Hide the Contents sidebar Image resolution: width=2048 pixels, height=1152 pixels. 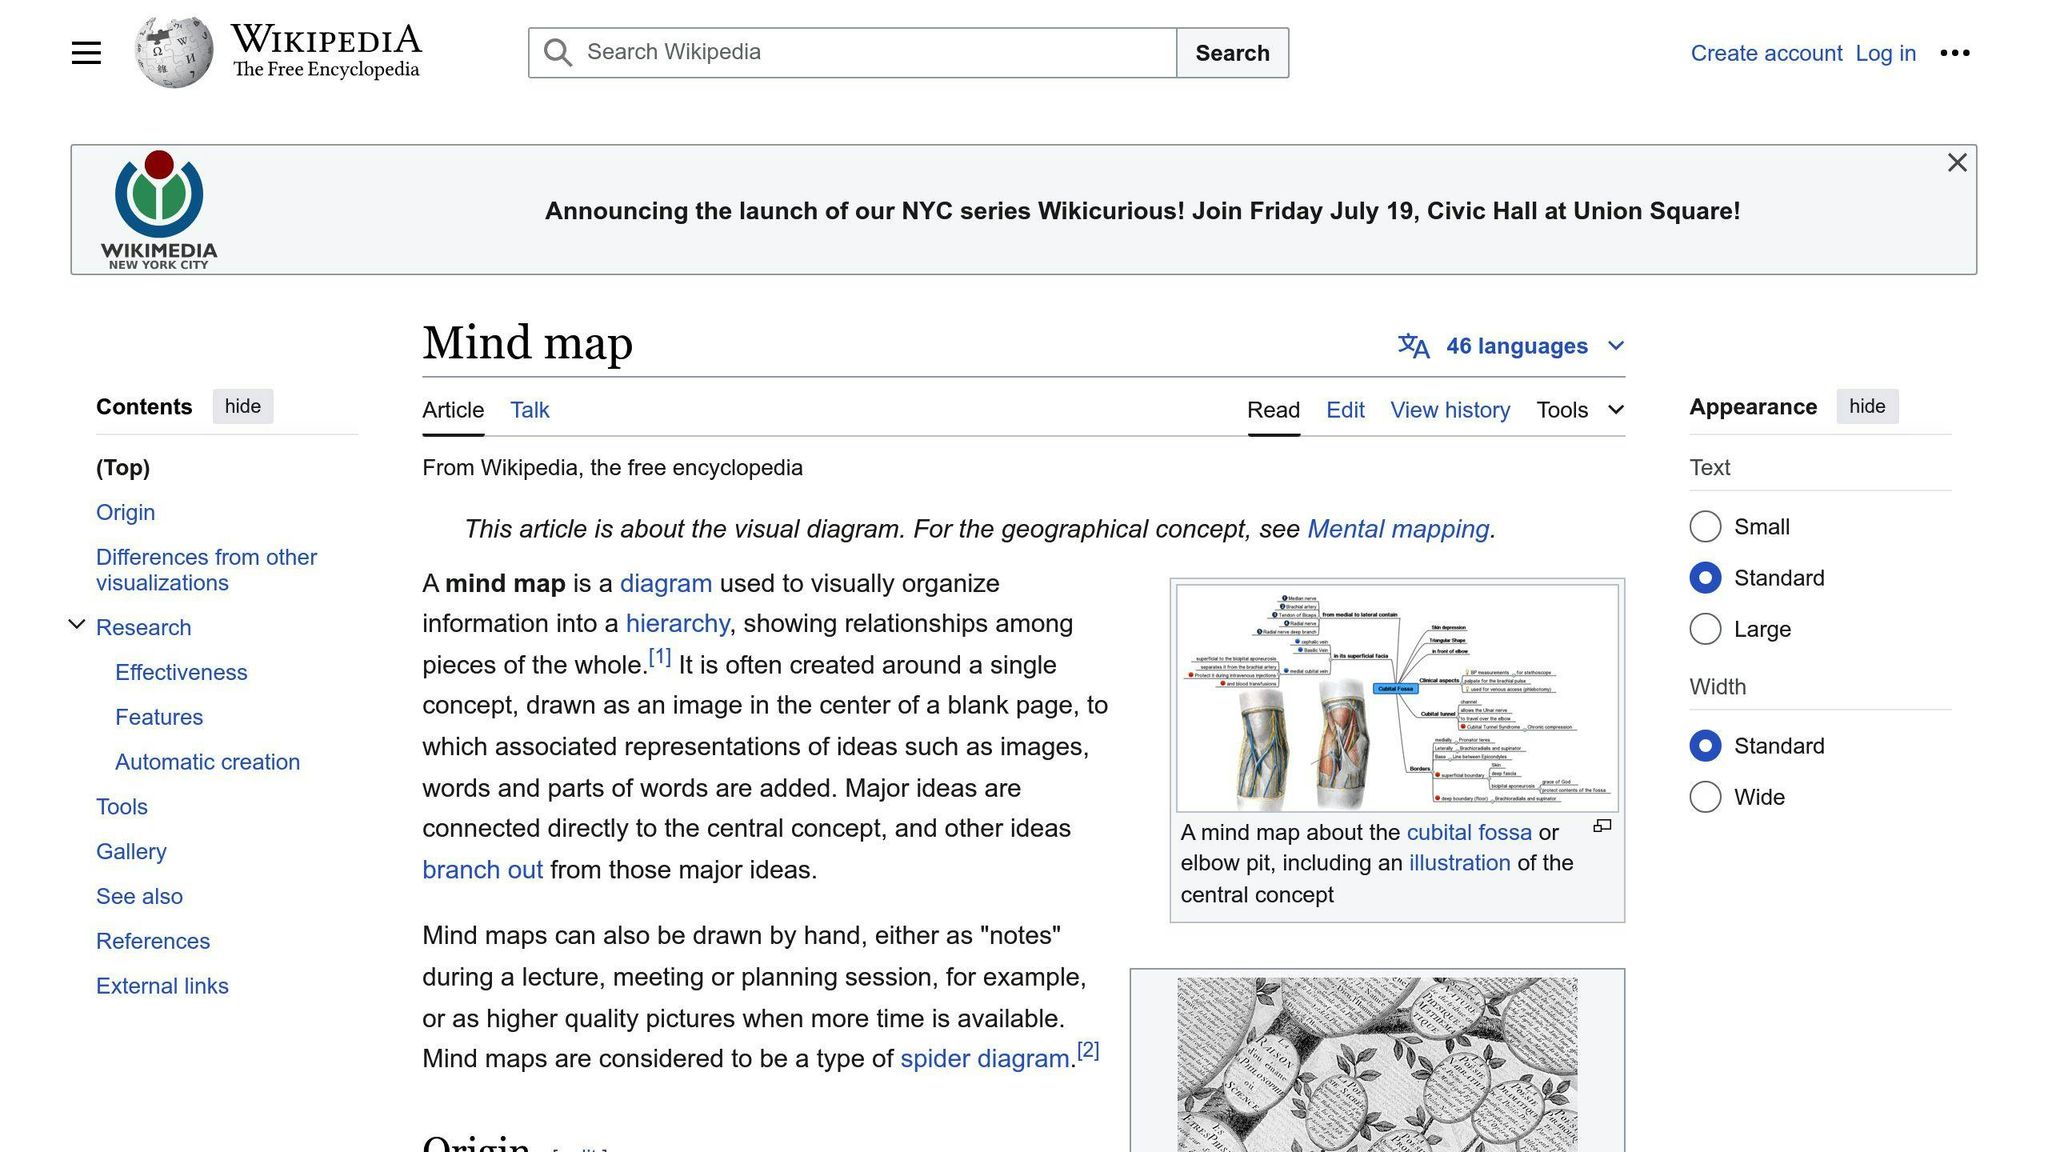click(242, 406)
